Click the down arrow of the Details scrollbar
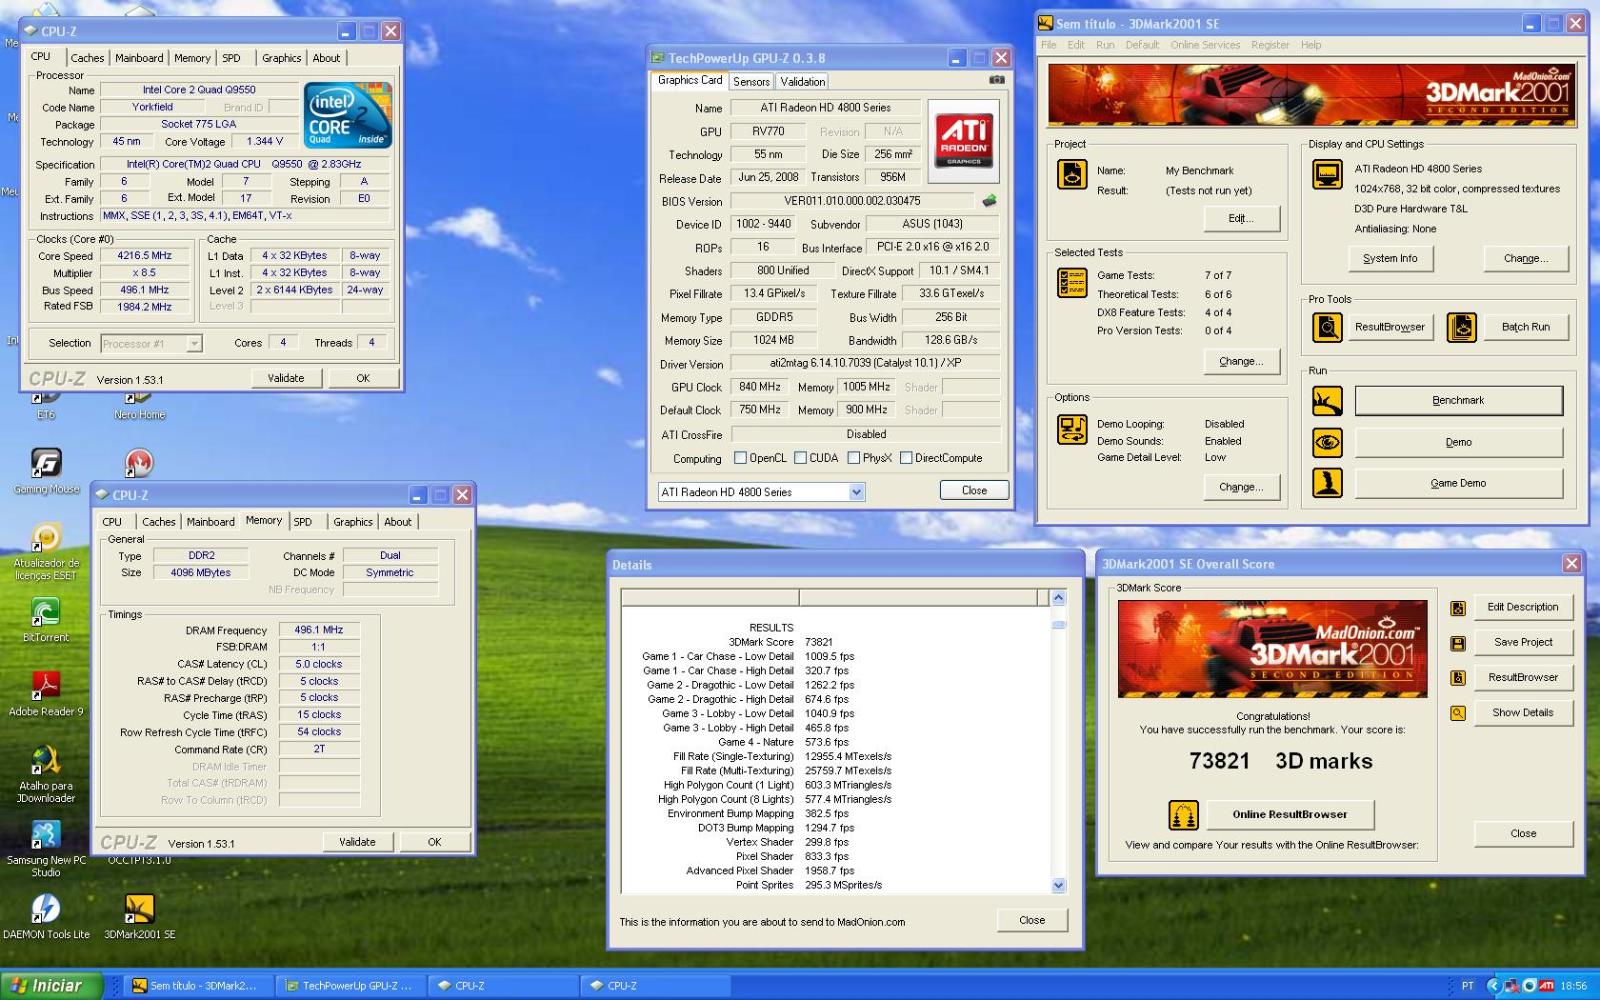Screen dimensions: 1600x1000 pos(1058,886)
